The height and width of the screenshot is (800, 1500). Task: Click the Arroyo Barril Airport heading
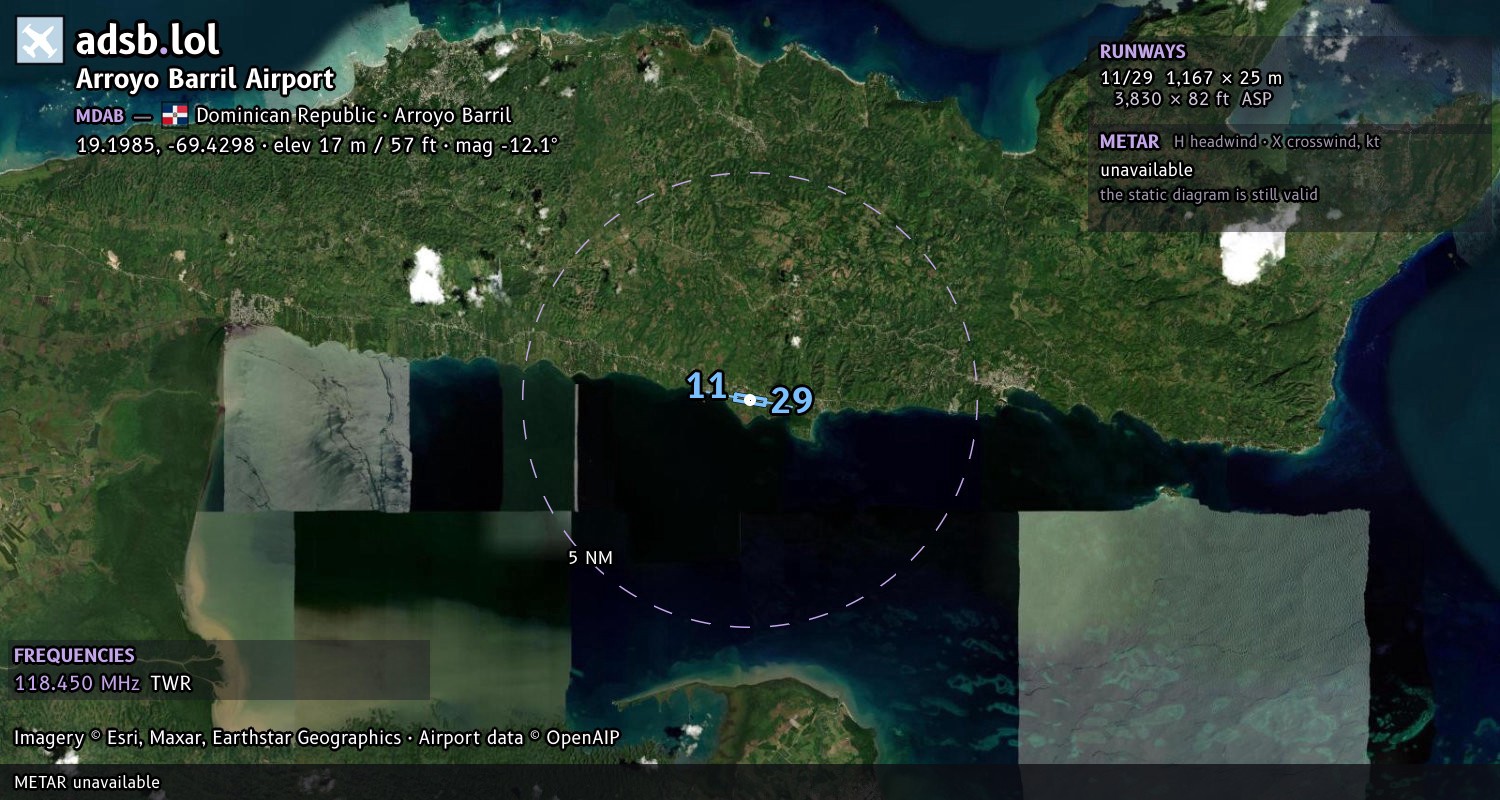205,79
